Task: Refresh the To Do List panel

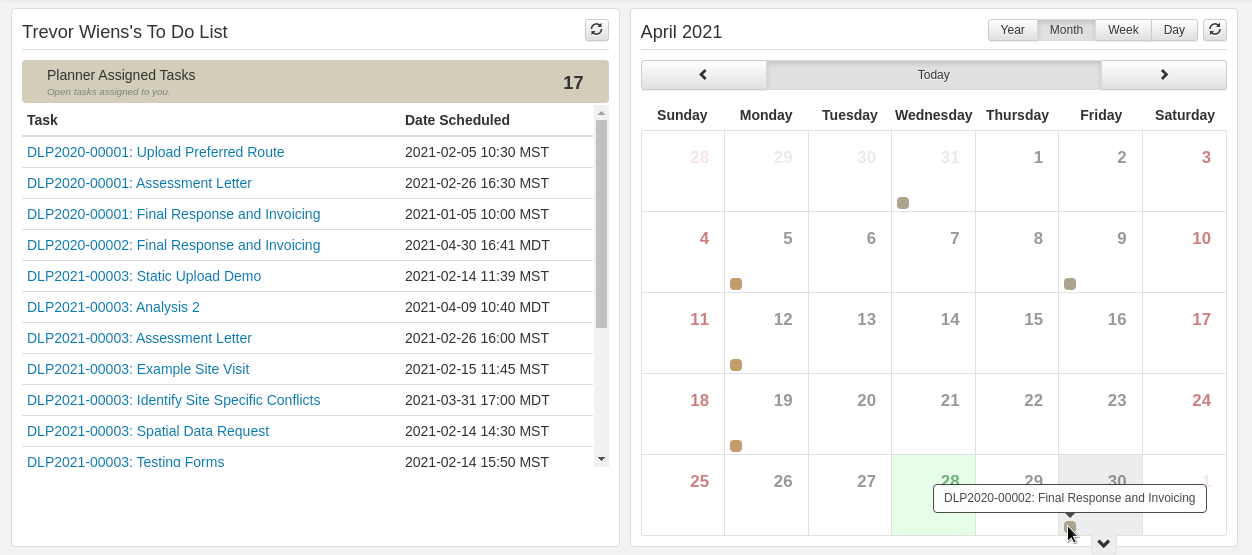Action: click(x=597, y=30)
